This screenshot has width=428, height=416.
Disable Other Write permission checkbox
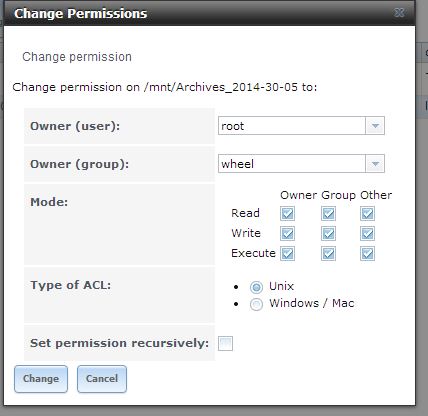[367, 234]
